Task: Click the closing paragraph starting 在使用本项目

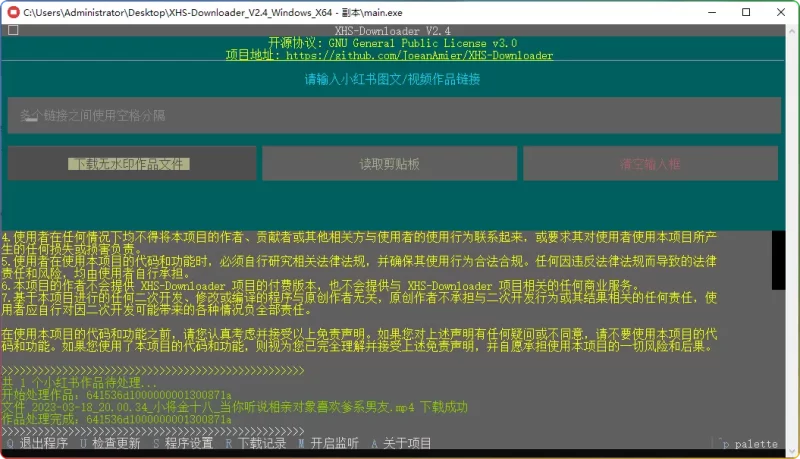Action: point(359,340)
